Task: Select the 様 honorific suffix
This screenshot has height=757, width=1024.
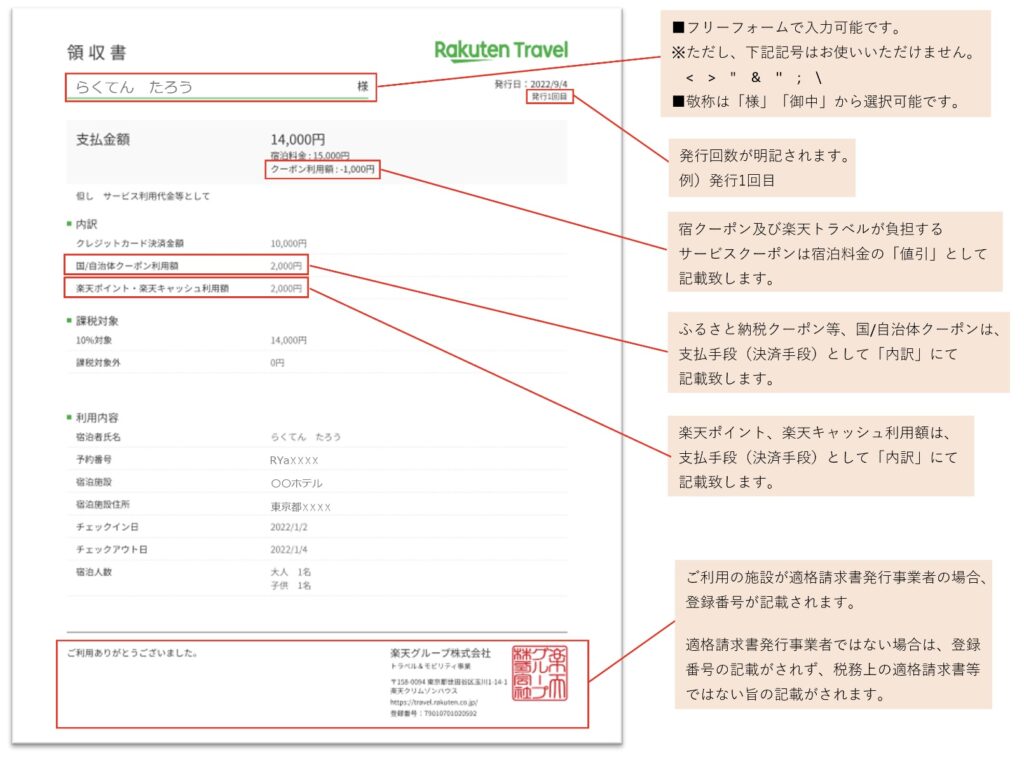Action: click(363, 86)
